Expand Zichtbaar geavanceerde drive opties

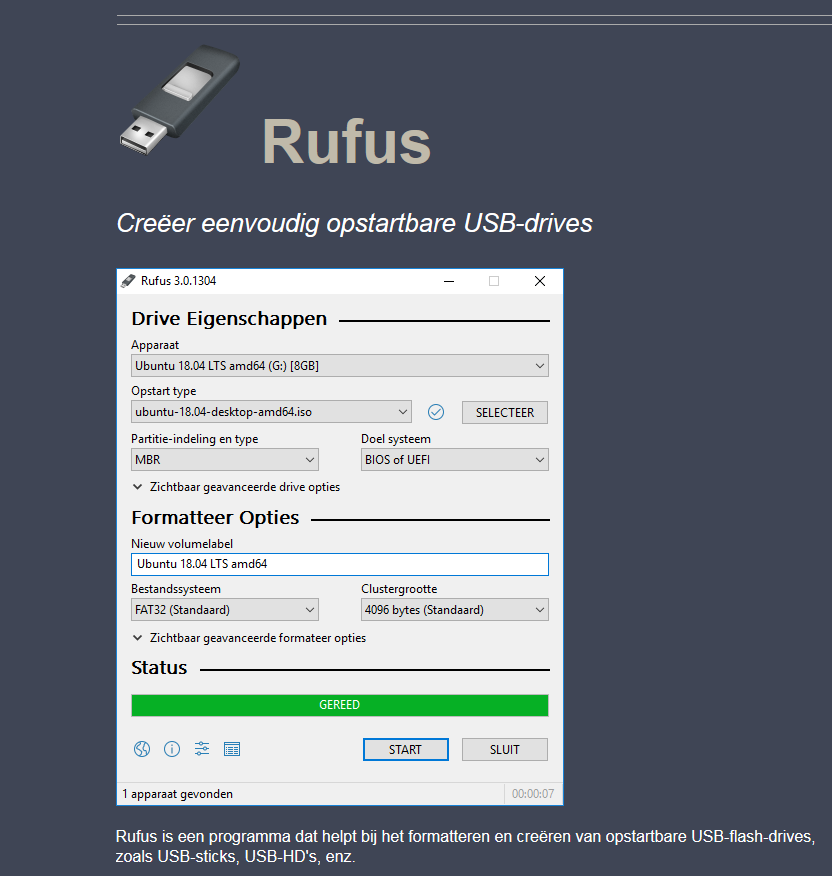point(236,487)
